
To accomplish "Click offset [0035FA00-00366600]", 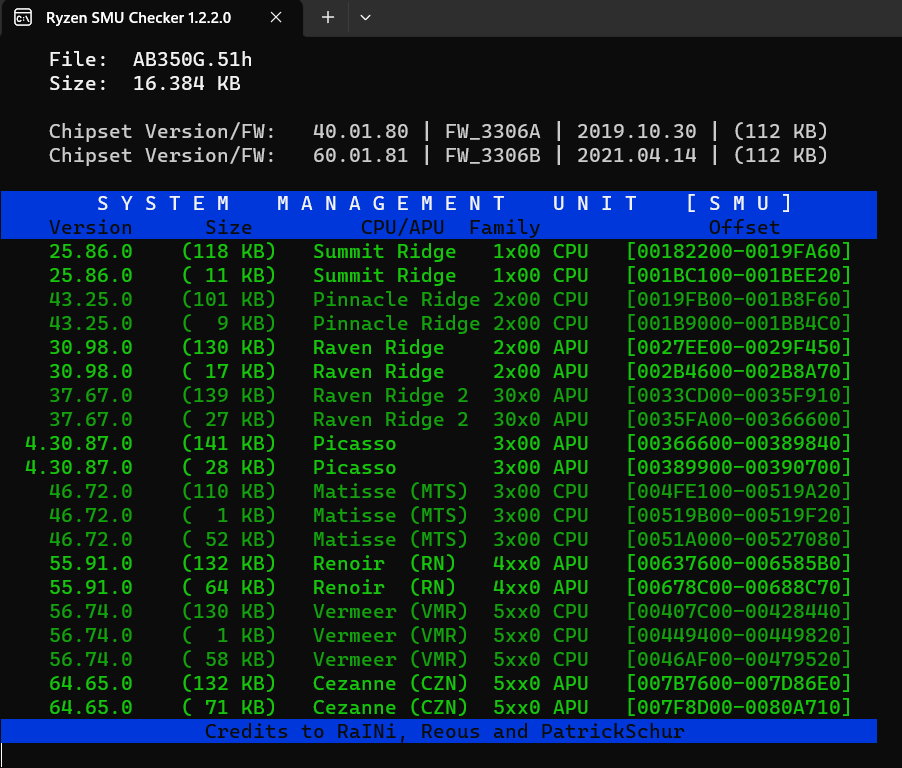I will [739, 419].
